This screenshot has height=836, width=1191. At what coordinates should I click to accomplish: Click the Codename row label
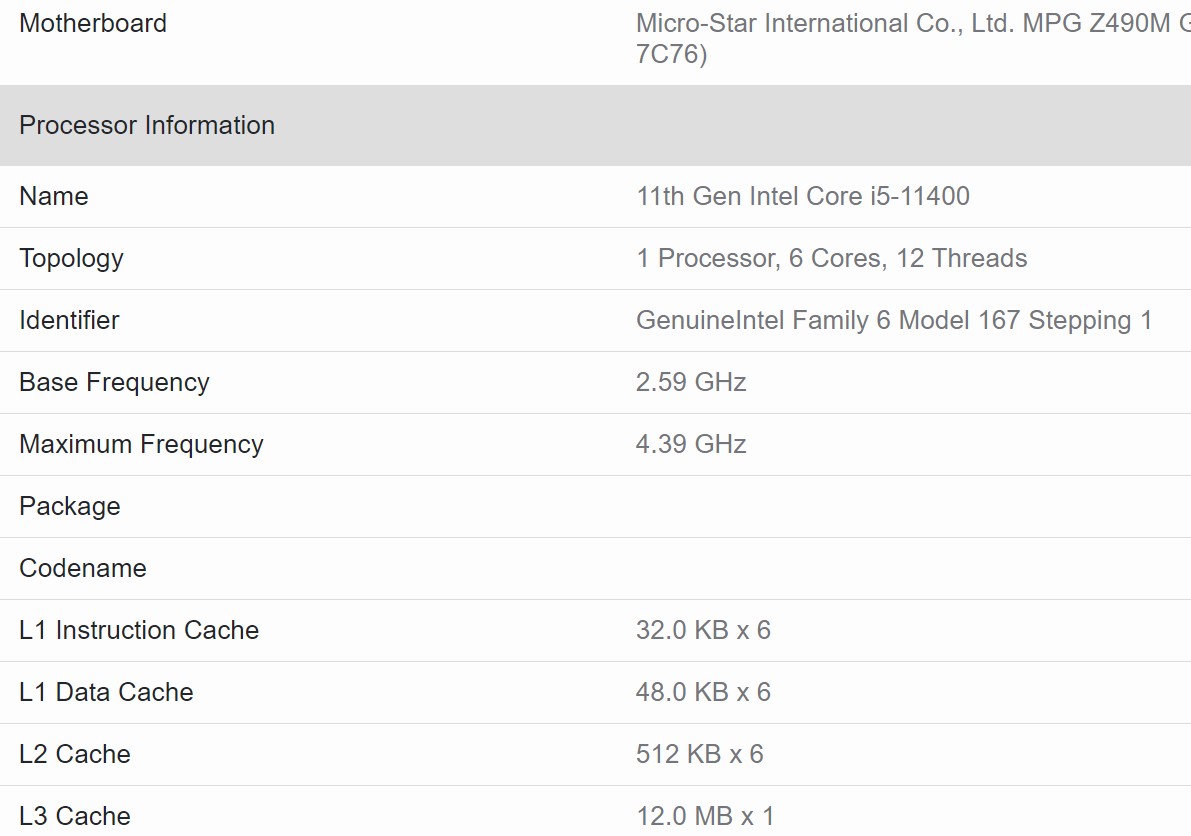[x=82, y=568]
